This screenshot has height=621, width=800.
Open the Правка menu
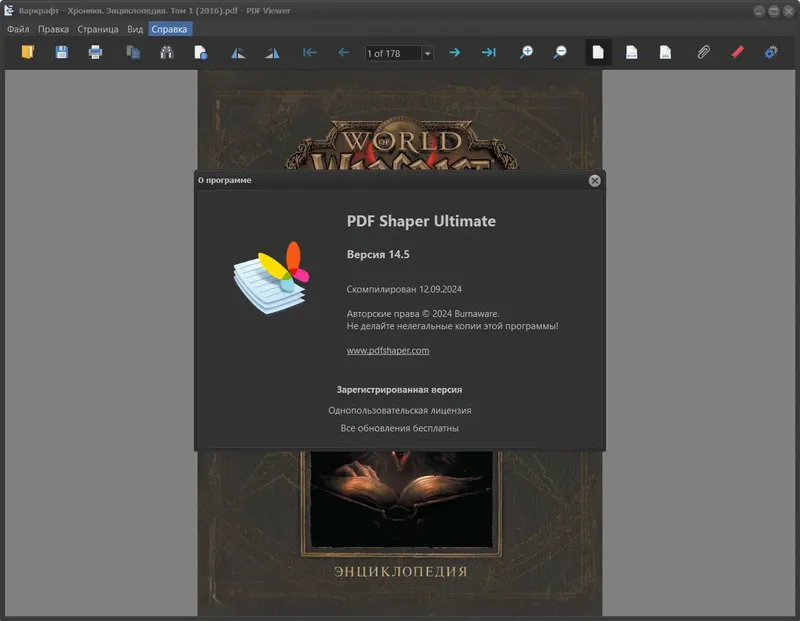tap(53, 29)
